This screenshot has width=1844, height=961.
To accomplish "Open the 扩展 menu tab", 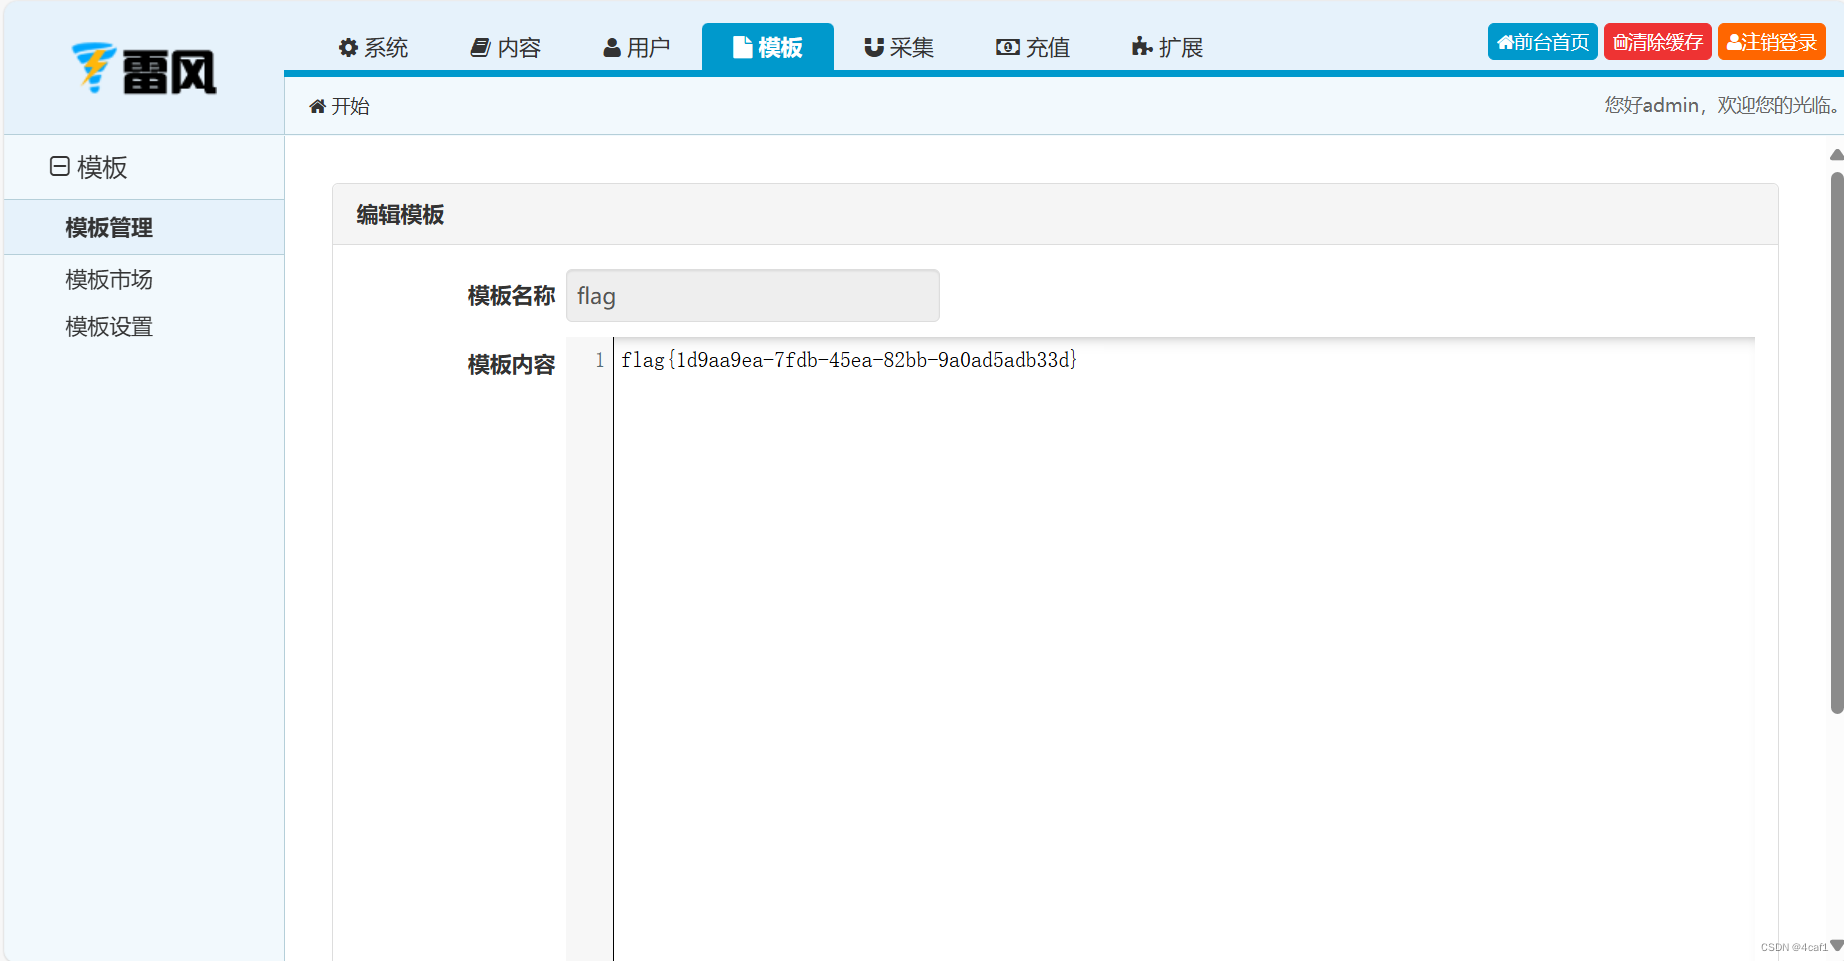I will coord(1167,47).
